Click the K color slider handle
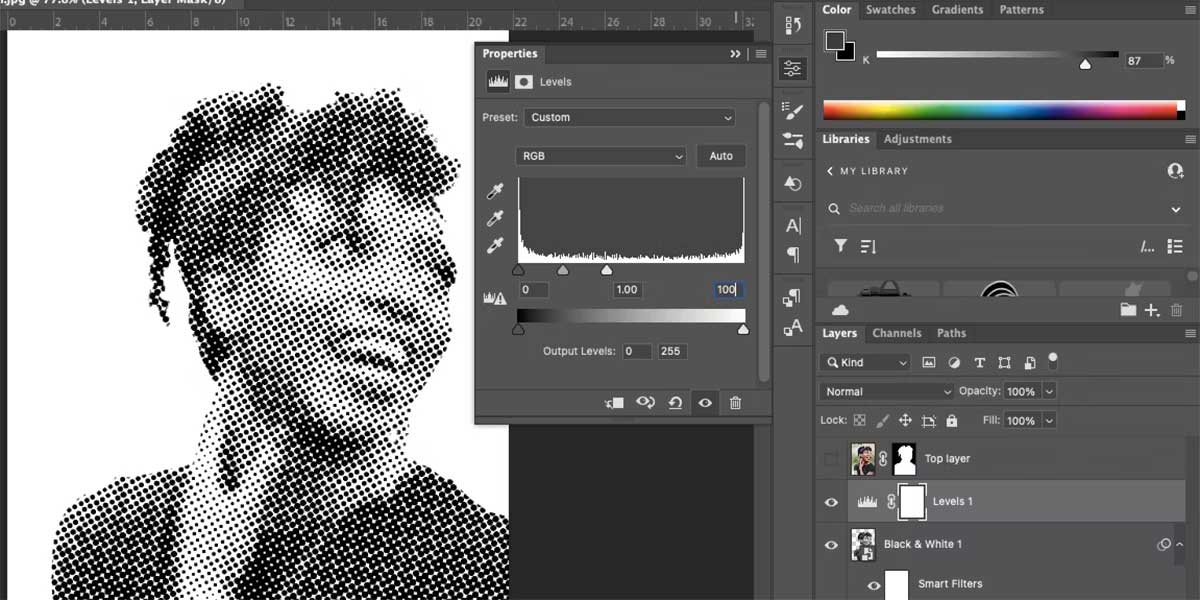 click(1085, 64)
